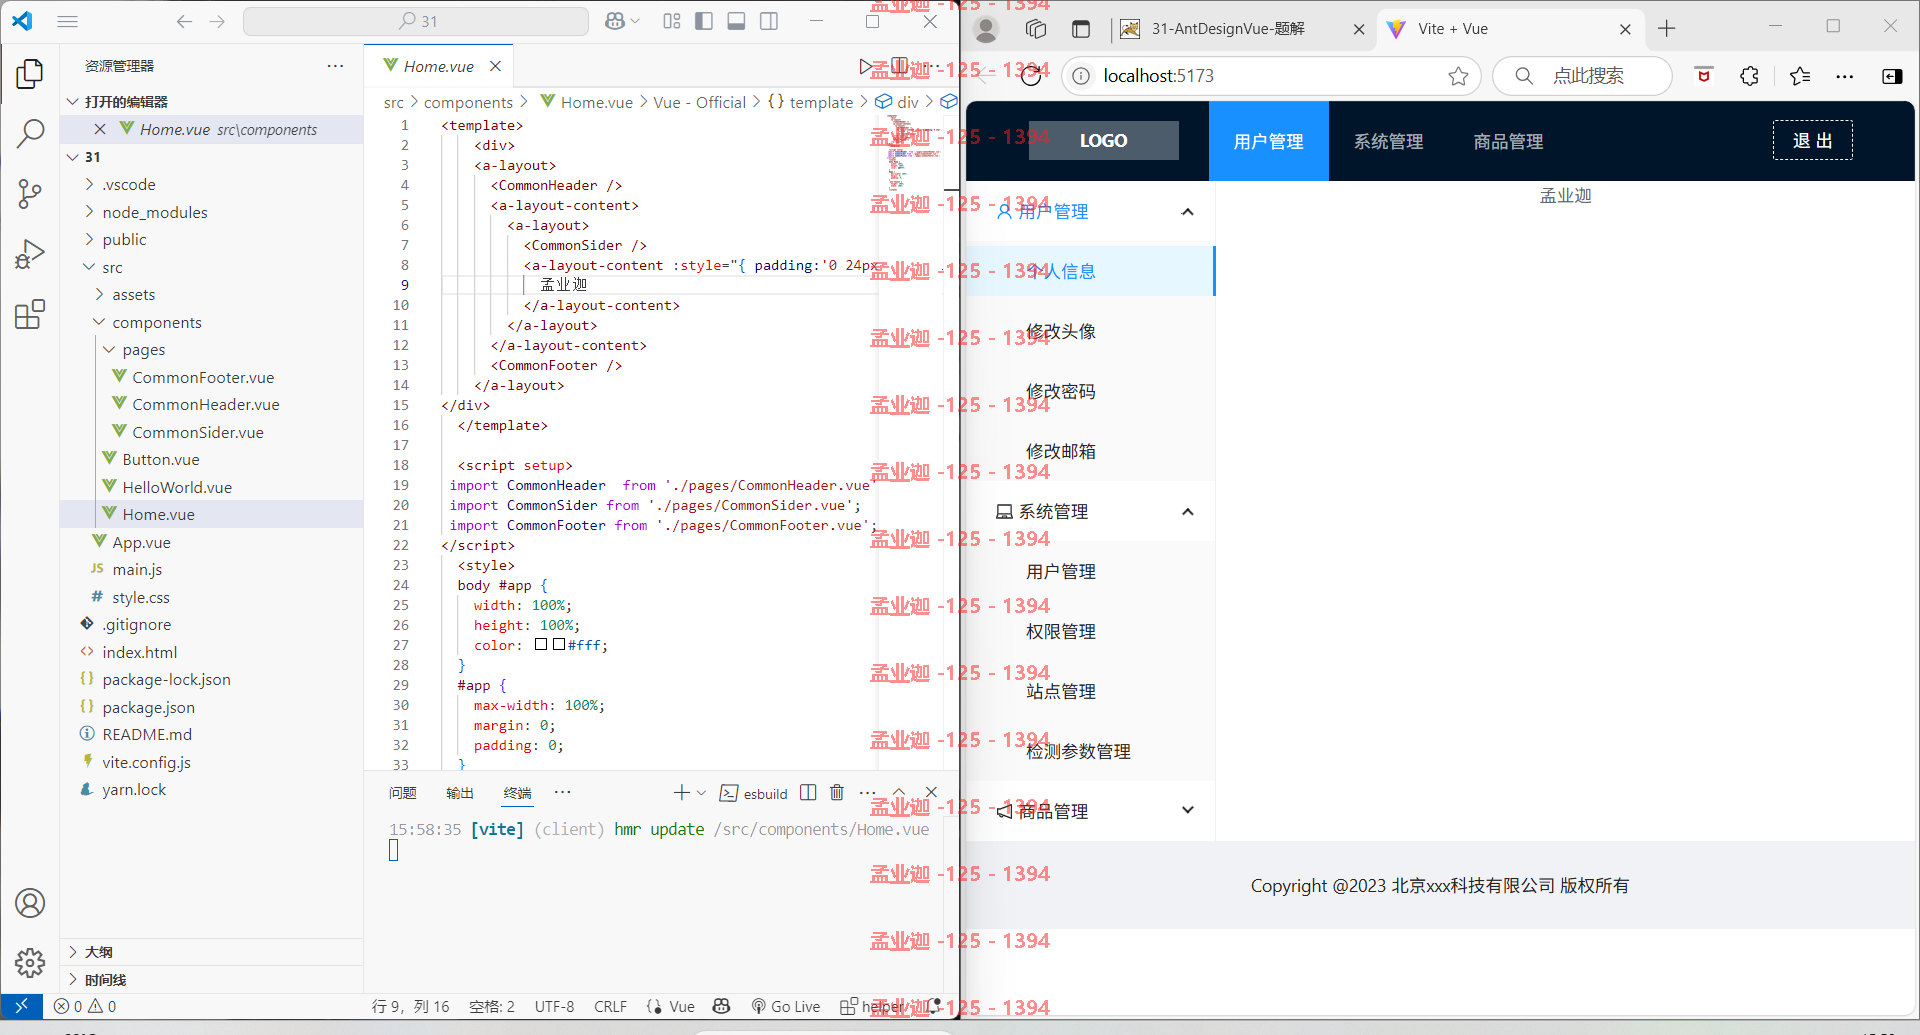Click CRLF end-of-line selector in status bar

point(610,1006)
